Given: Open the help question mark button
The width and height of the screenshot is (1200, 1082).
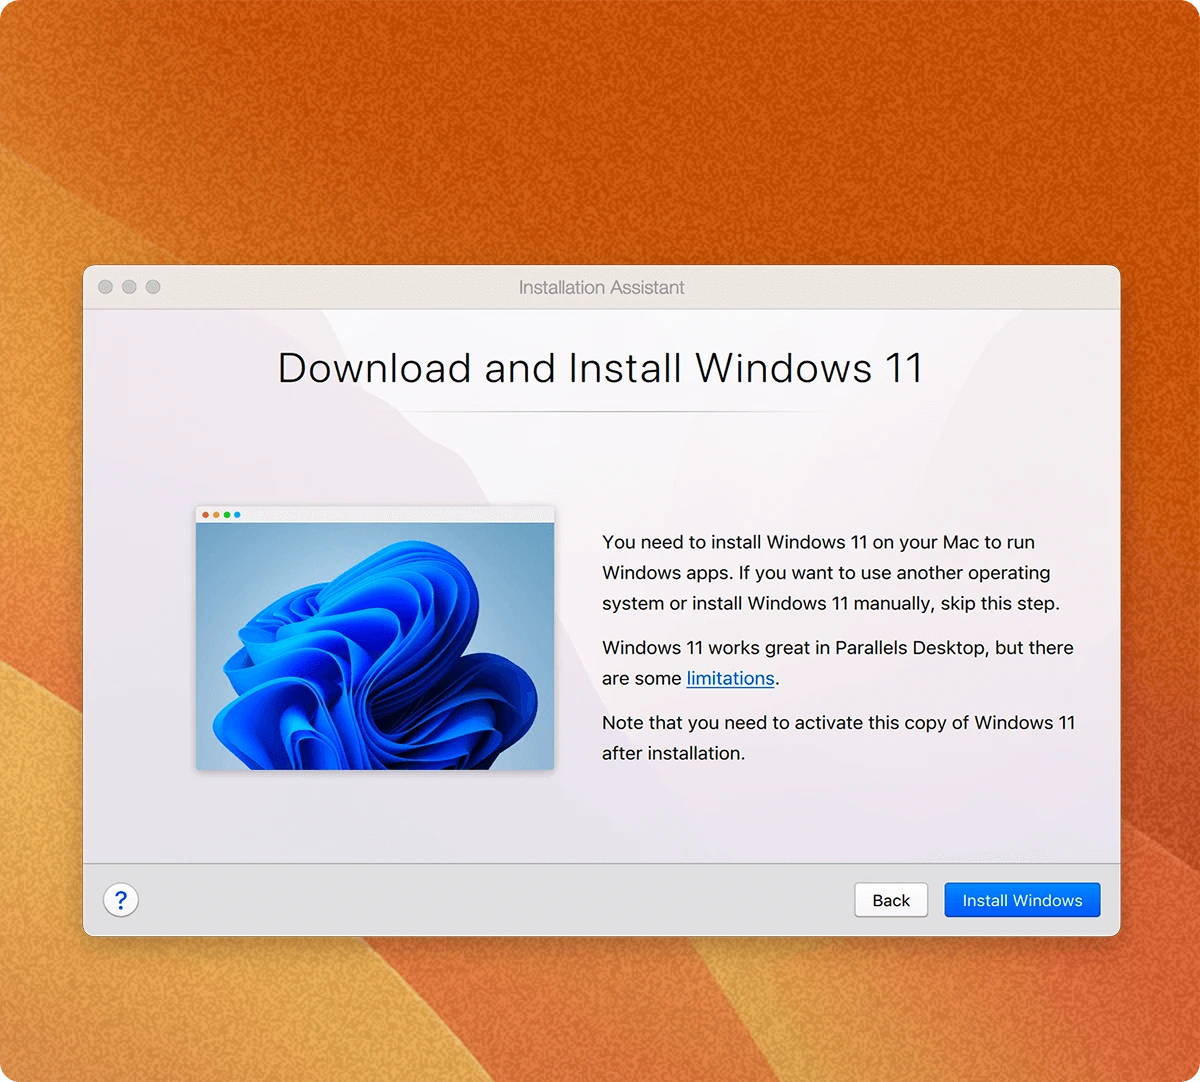Looking at the screenshot, I should tap(121, 900).
